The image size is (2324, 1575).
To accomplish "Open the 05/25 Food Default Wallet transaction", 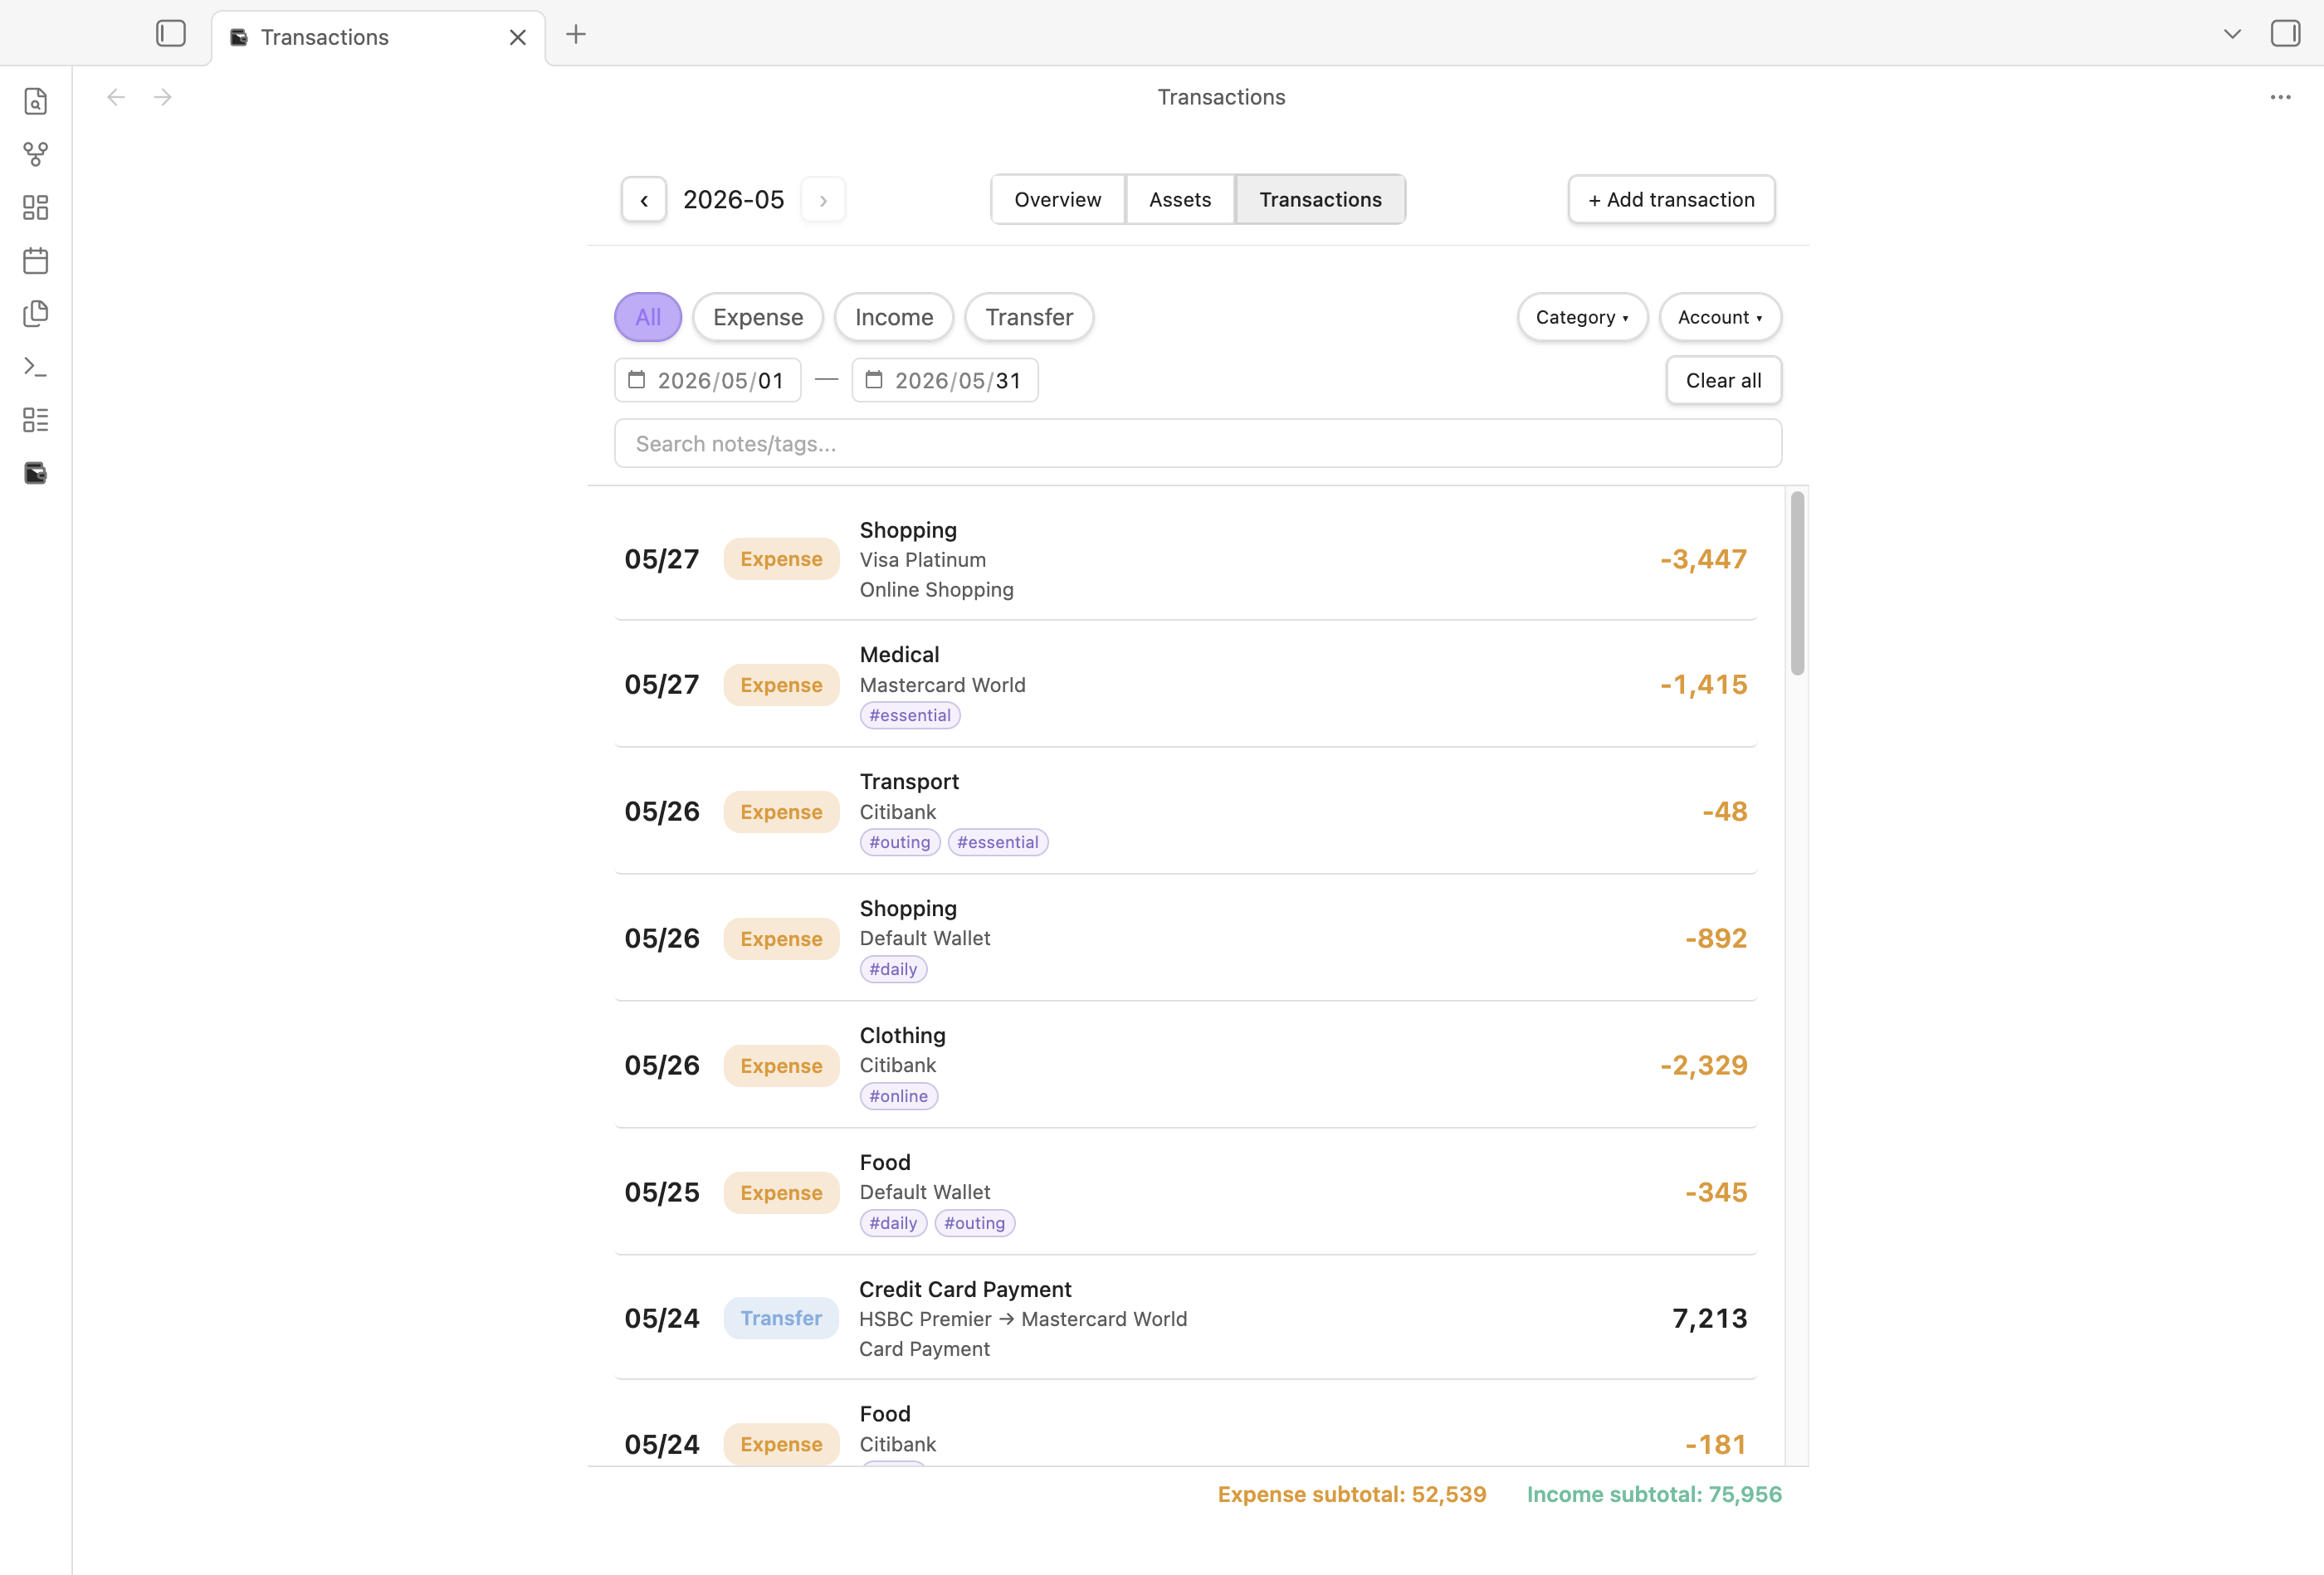I will (1185, 1193).
